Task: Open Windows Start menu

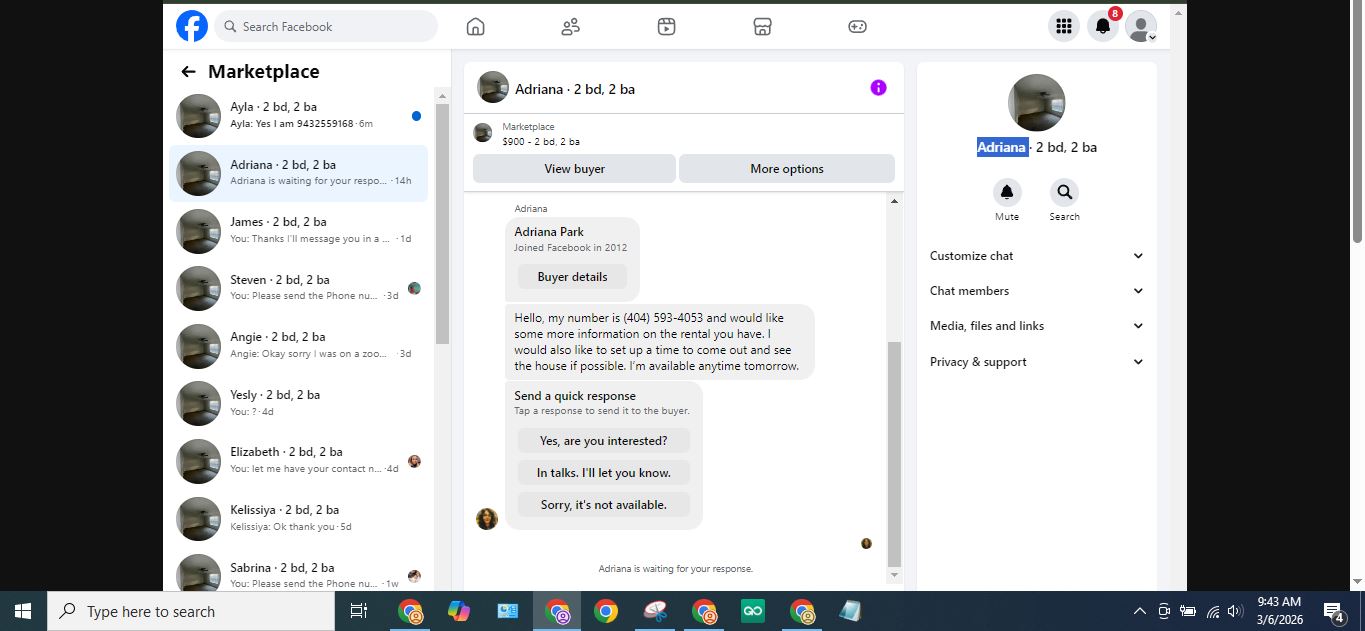Action: 23,611
